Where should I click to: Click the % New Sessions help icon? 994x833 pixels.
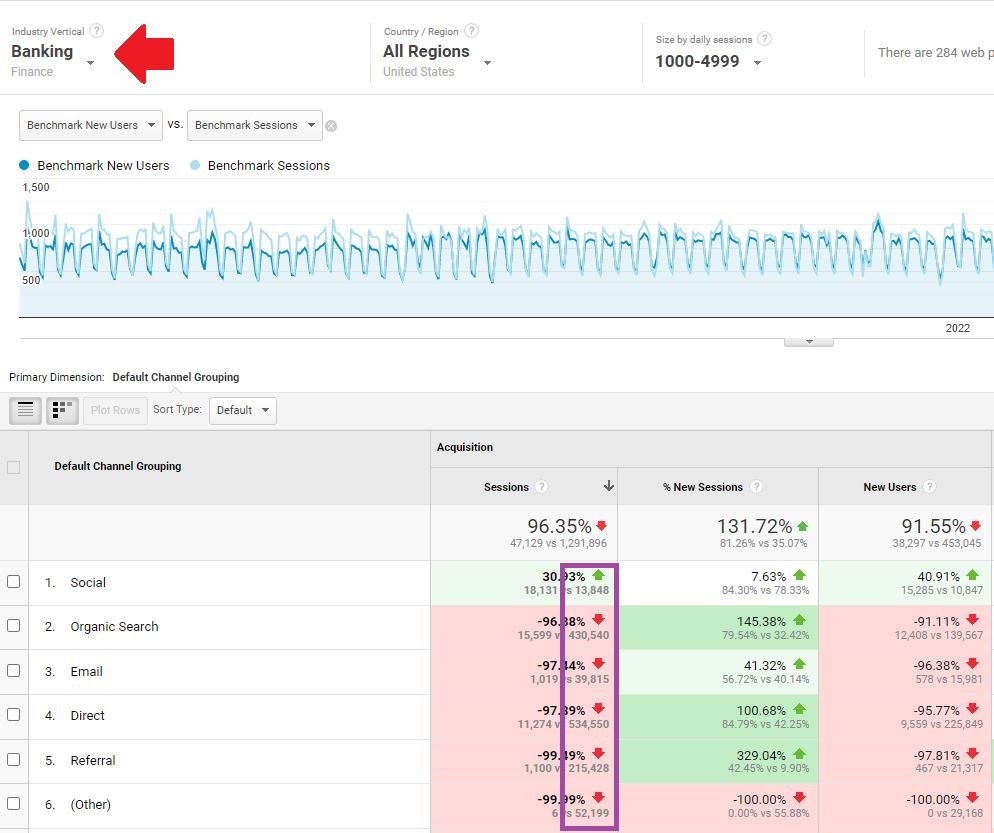click(756, 487)
